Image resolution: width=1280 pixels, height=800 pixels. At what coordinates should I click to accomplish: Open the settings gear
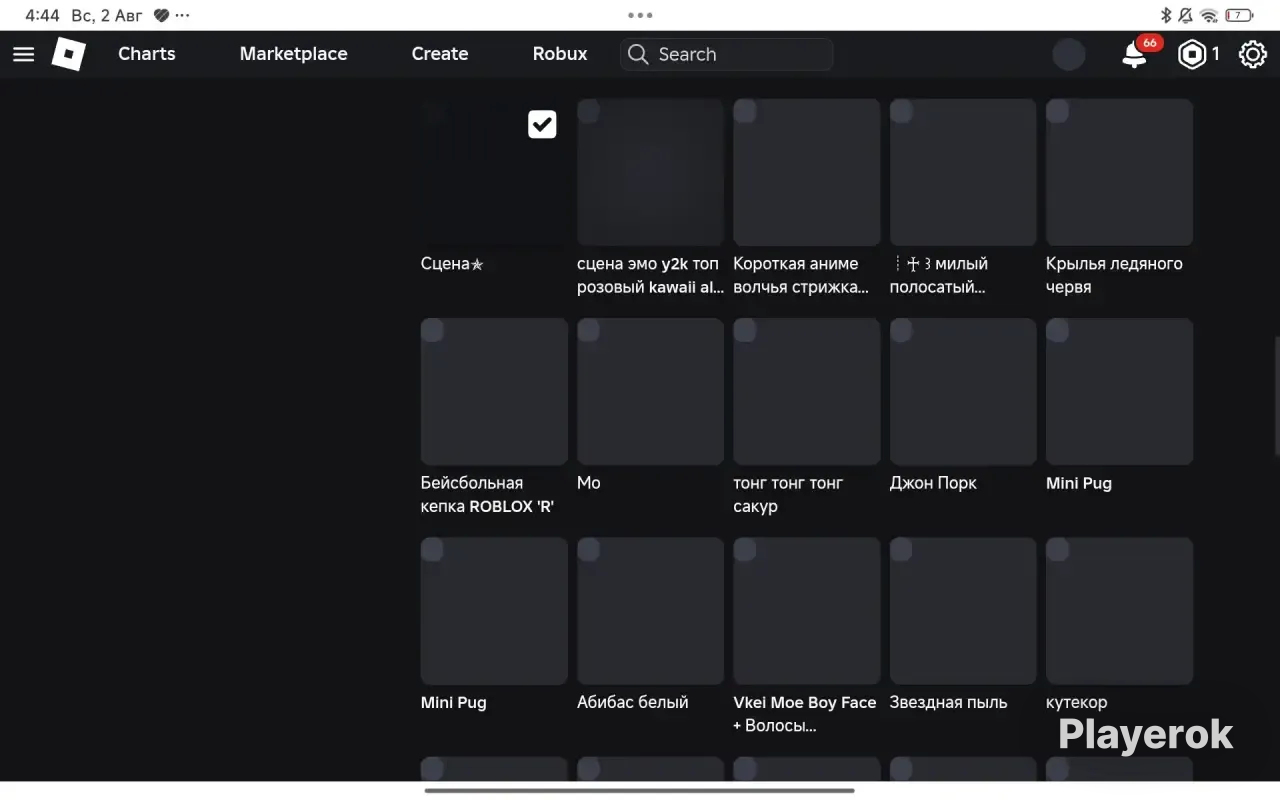pyautogui.click(x=1253, y=54)
